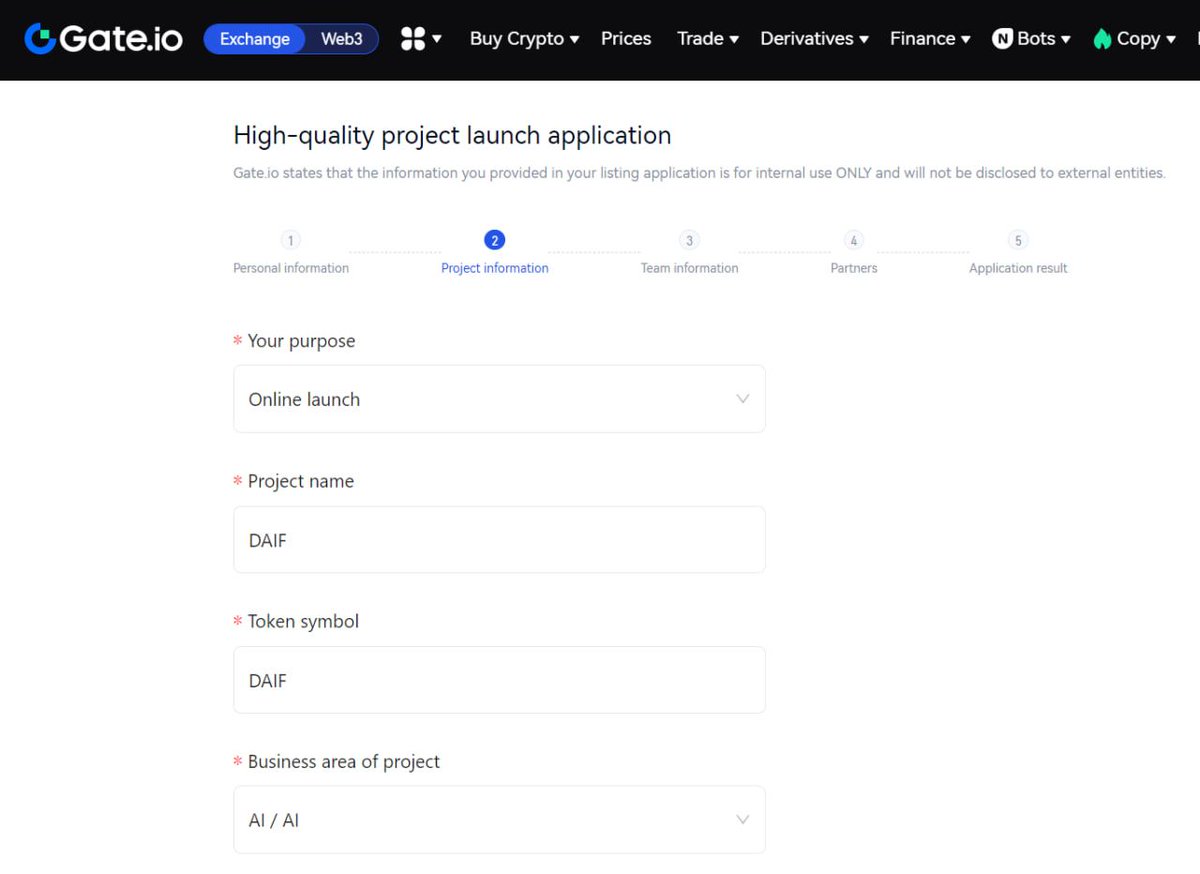The image size is (1200, 874).
Task: Switch to Web3 mode
Action: pyautogui.click(x=342, y=39)
